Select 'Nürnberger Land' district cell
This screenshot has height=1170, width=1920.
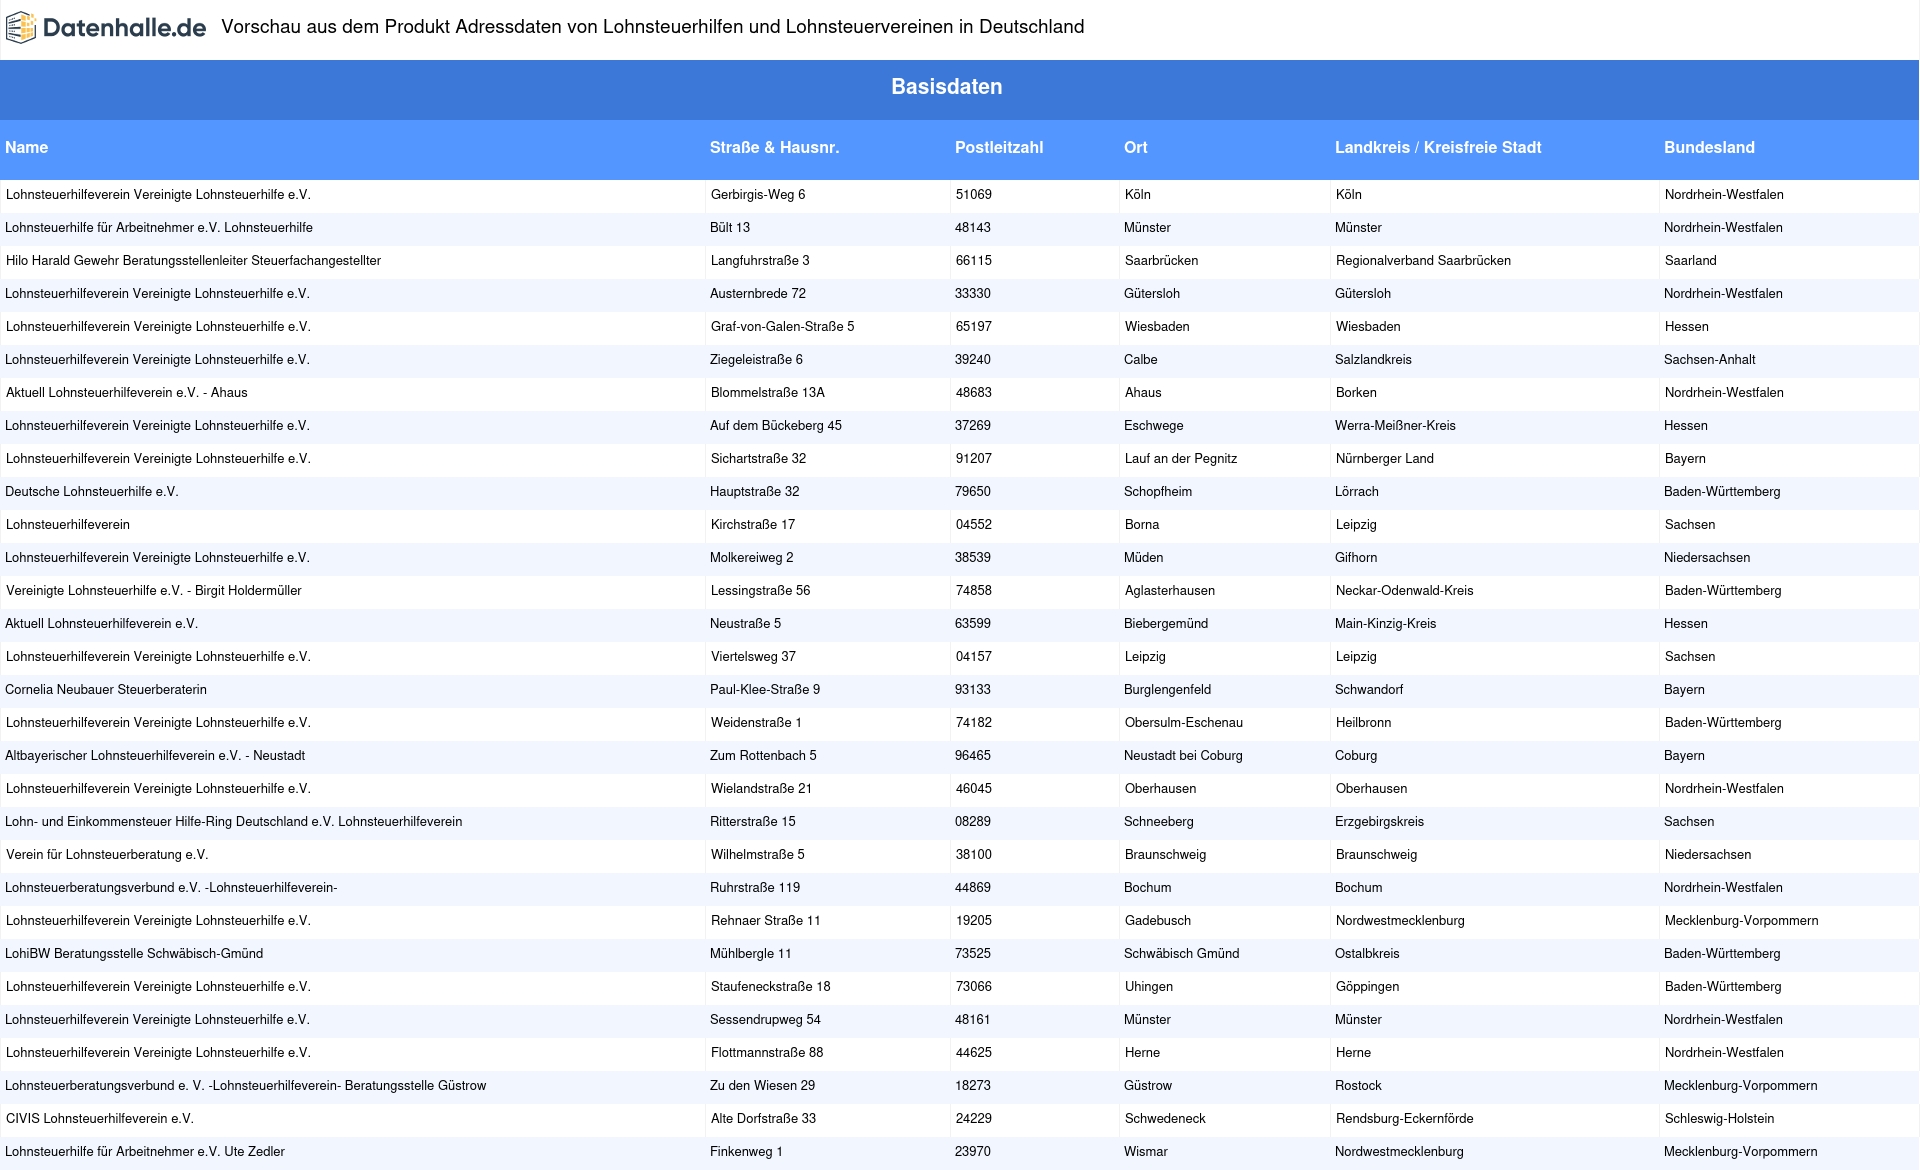coord(1385,458)
